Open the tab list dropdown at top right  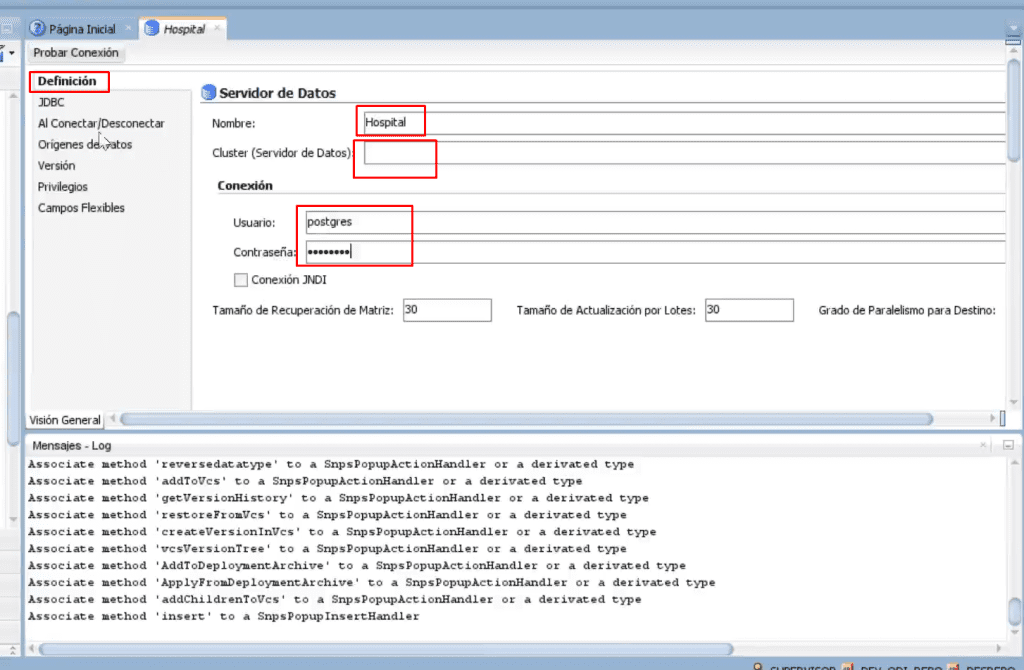(1013, 28)
